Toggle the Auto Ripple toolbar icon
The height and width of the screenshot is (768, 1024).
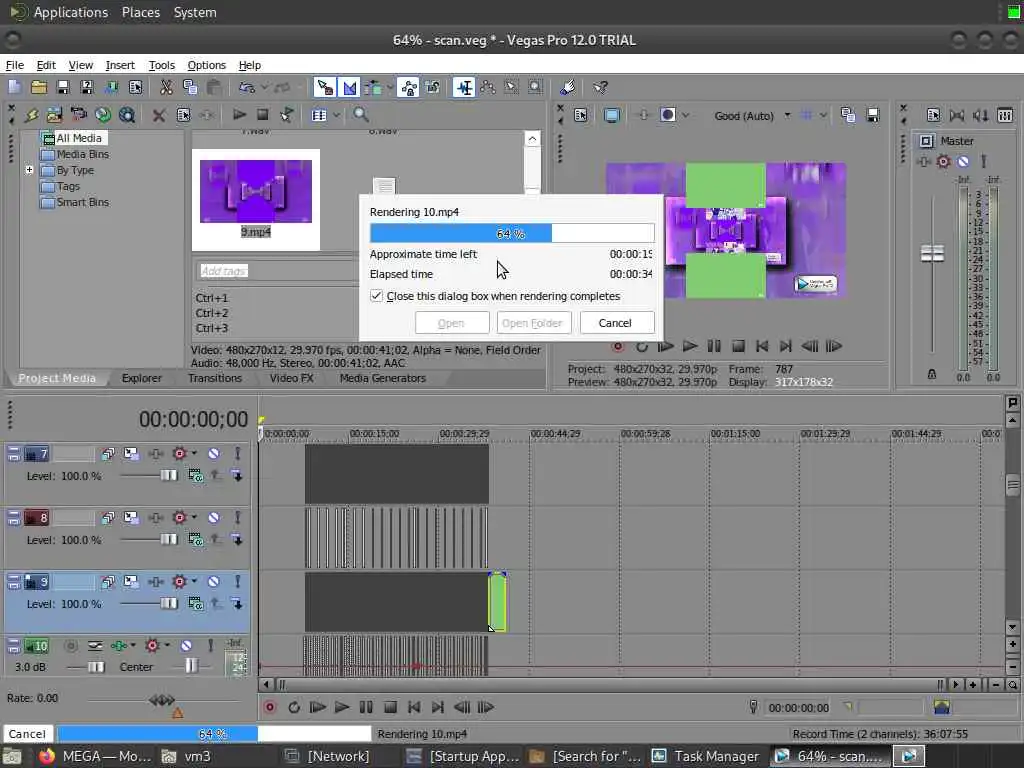(x=374, y=87)
